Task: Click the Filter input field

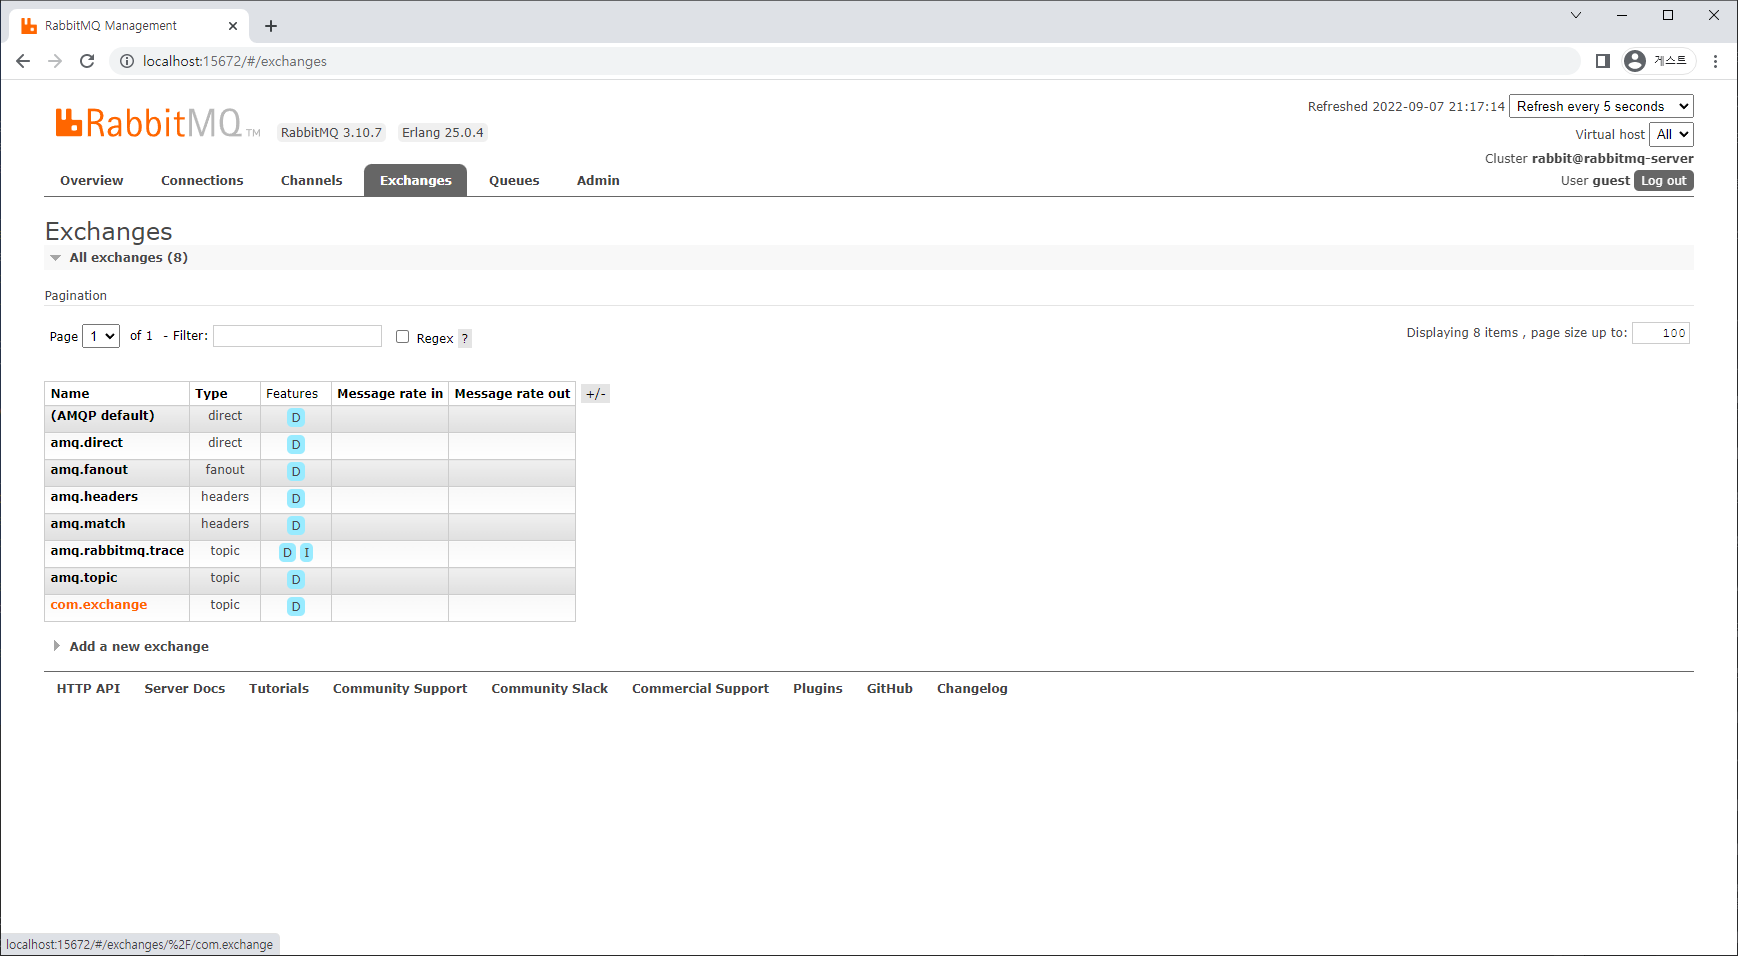Action: (297, 336)
